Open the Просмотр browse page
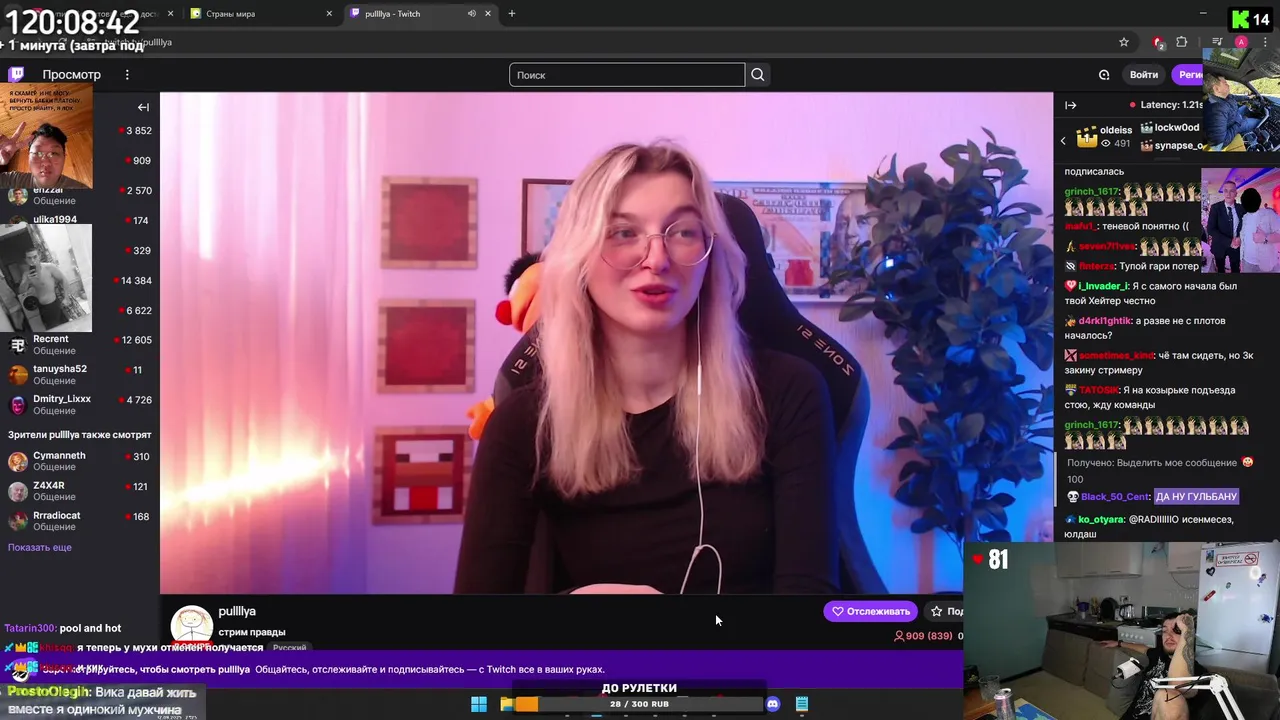This screenshot has width=1280, height=720. click(x=71, y=75)
